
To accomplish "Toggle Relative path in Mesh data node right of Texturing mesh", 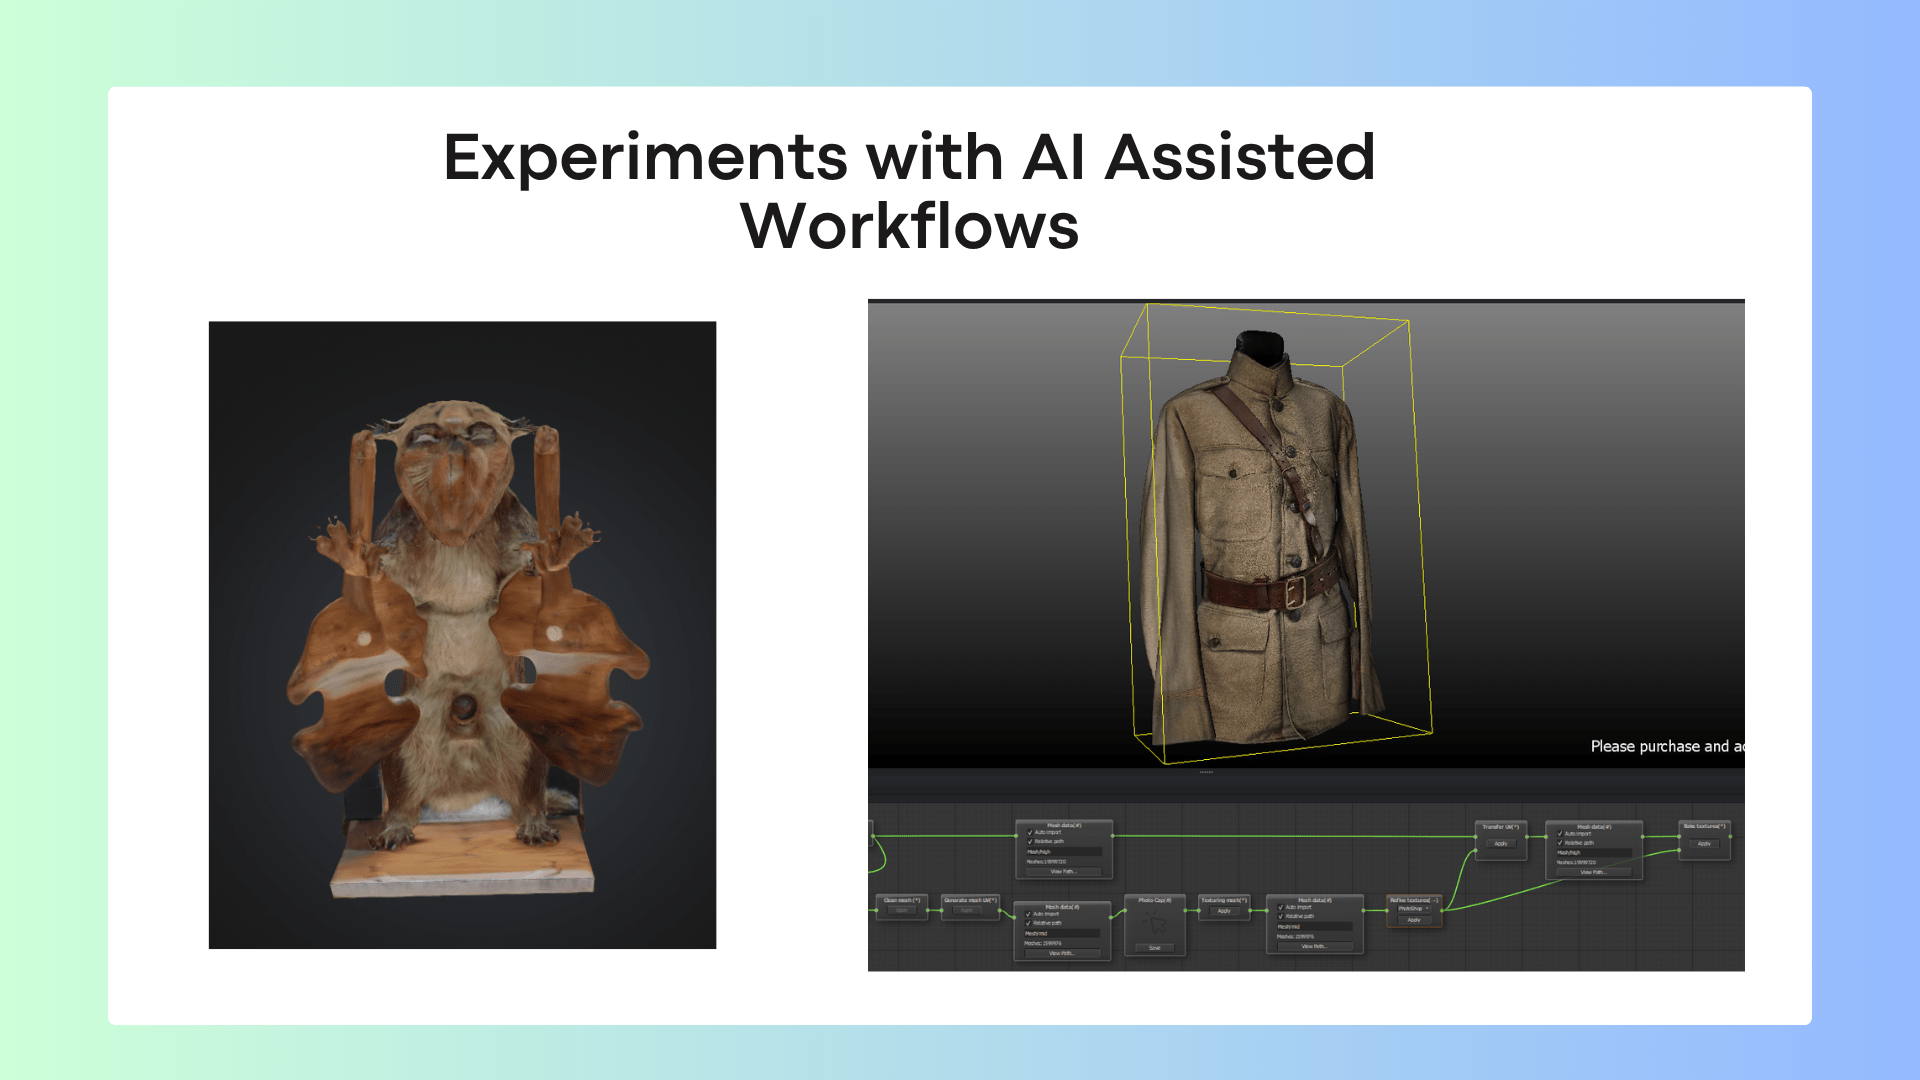I will coord(1280,916).
